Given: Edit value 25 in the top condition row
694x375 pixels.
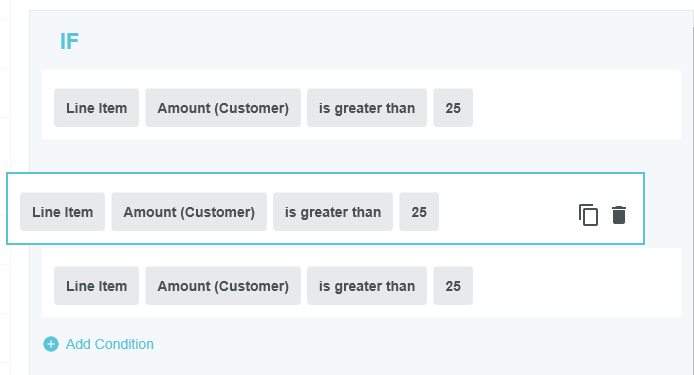Looking at the screenshot, I should pyautogui.click(x=453, y=108).
